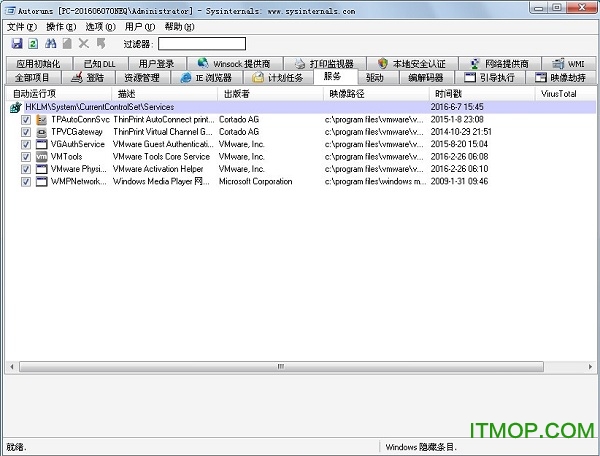Click the VMTools vm icon
The height and width of the screenshot is (456, 600).
click(x=41, y=157)
